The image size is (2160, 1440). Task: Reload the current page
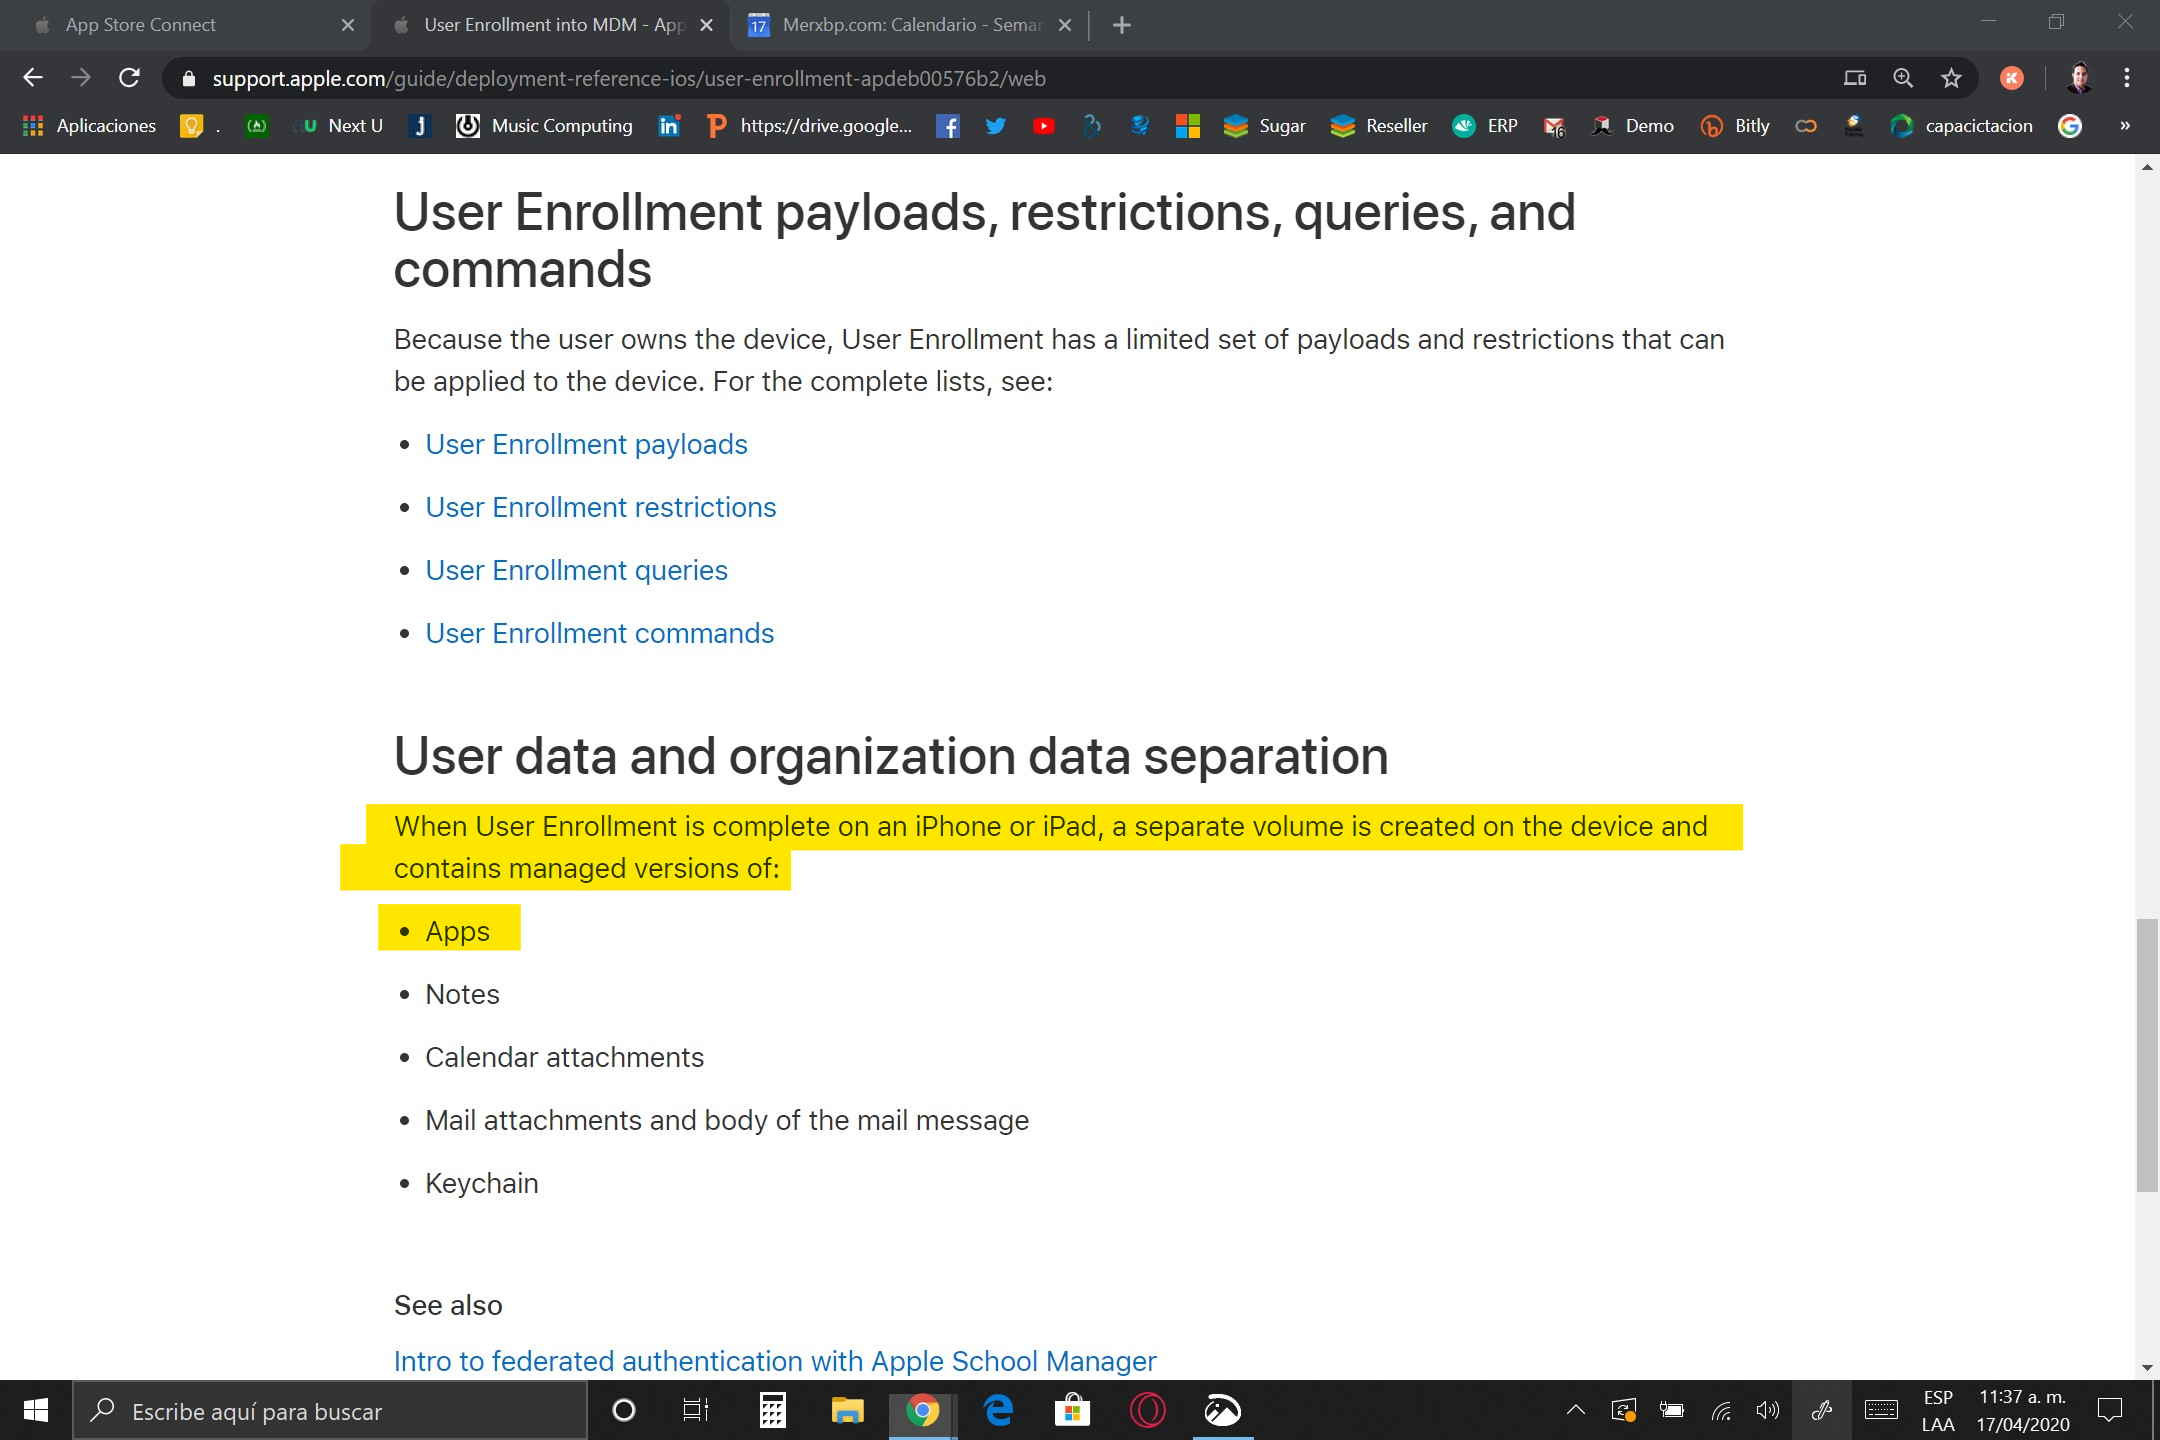click(129, 78)
